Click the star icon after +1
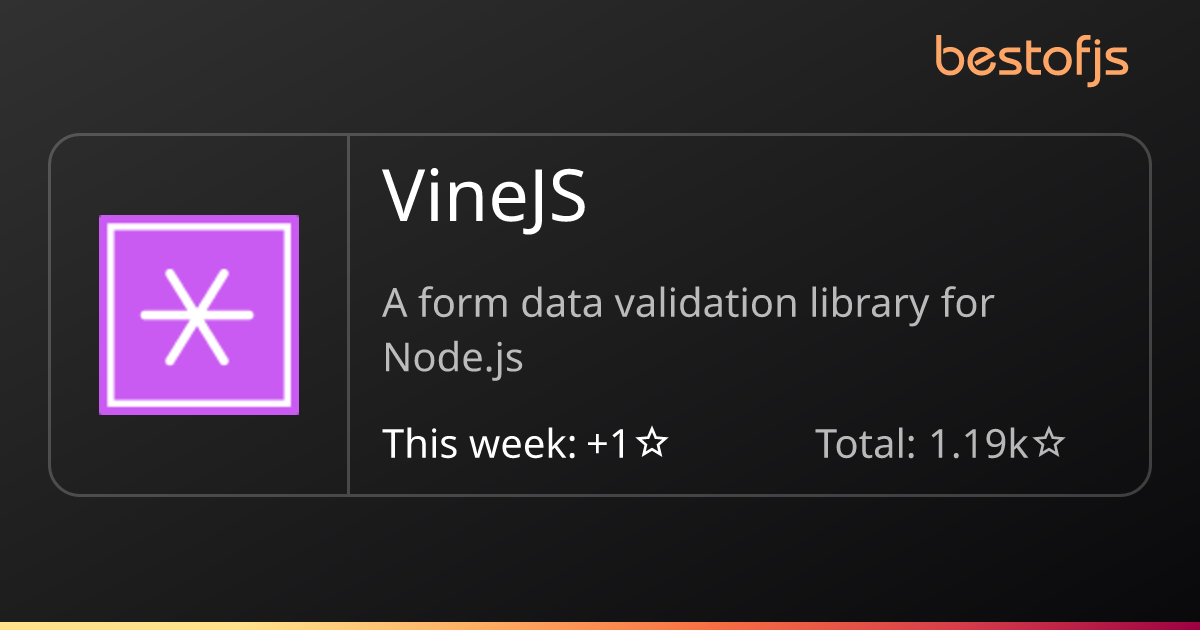1200x630 pixels. [x=652, y=443]
